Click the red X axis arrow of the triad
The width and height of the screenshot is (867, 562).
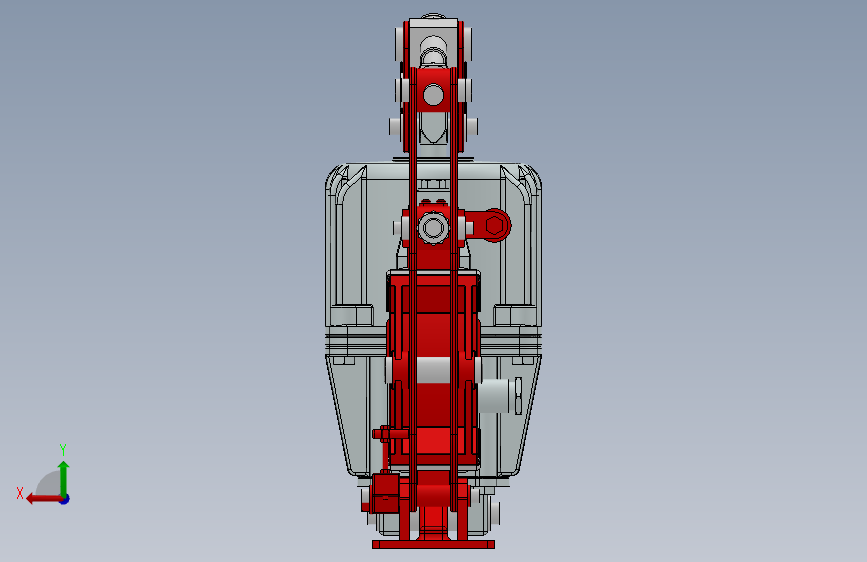click(44, 499)
